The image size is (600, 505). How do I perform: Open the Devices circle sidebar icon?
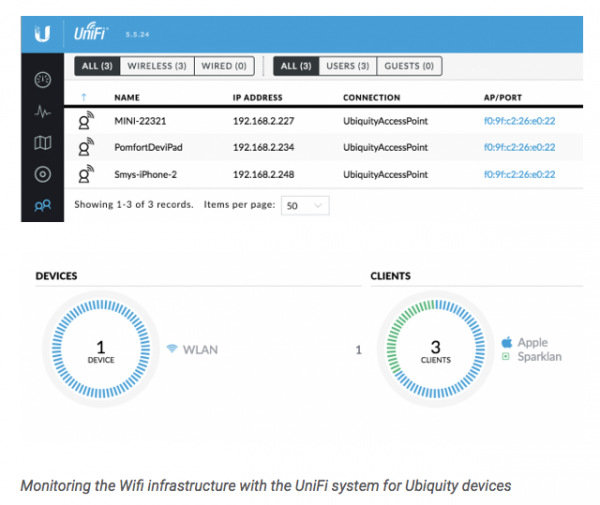(41, 174)
